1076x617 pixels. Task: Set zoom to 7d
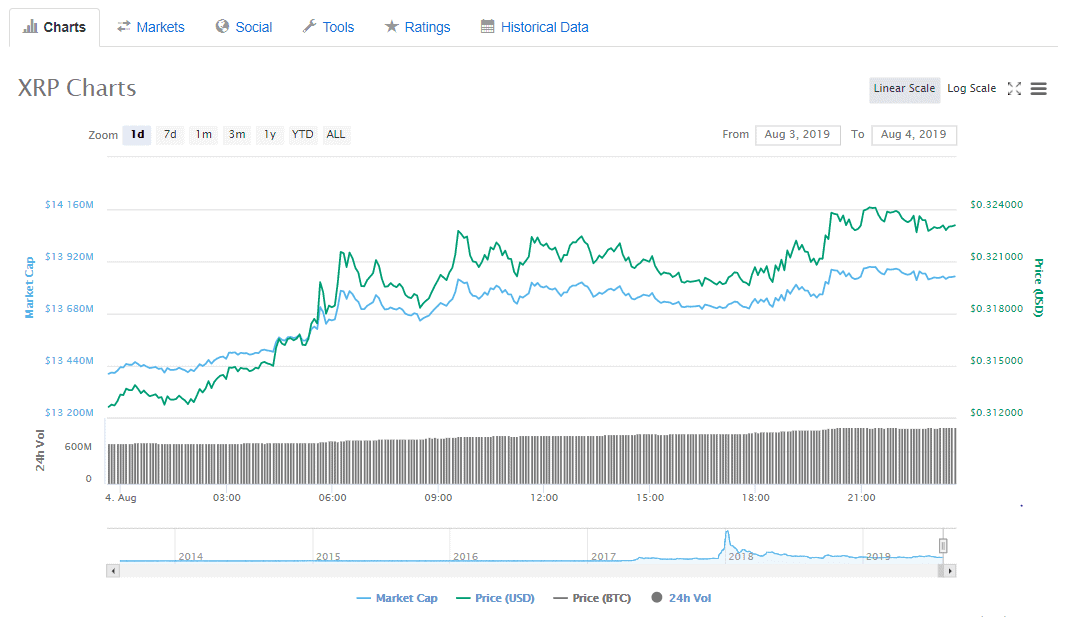click(170, 135)
